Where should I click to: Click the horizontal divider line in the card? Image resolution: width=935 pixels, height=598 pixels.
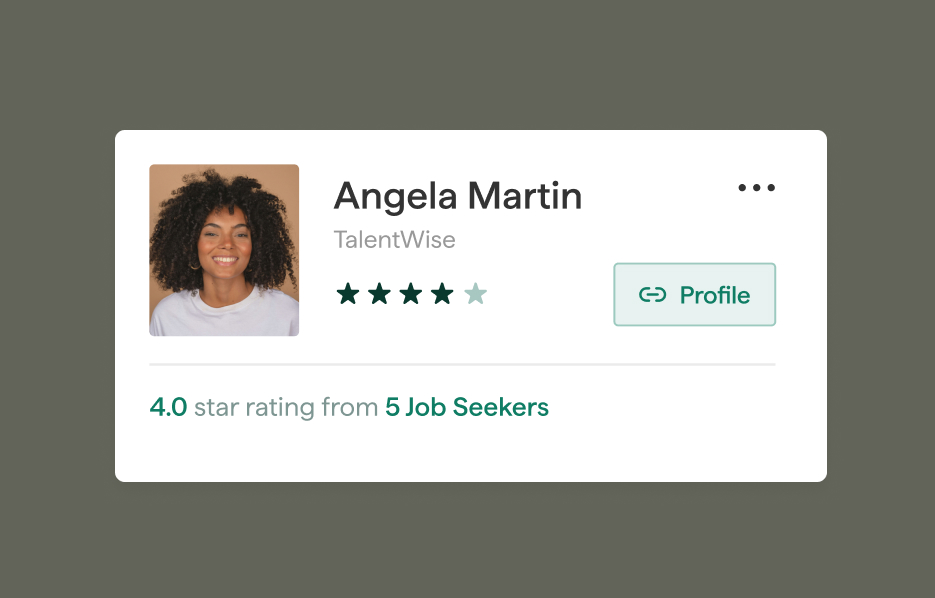click(x=462, y=364)
